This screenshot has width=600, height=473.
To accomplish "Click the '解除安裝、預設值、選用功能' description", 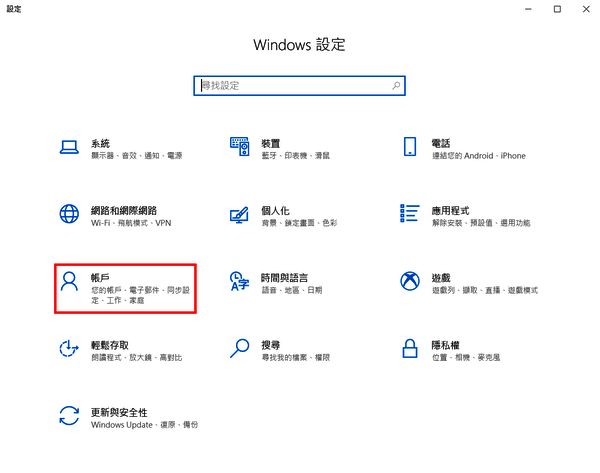I will coord(481,223).
